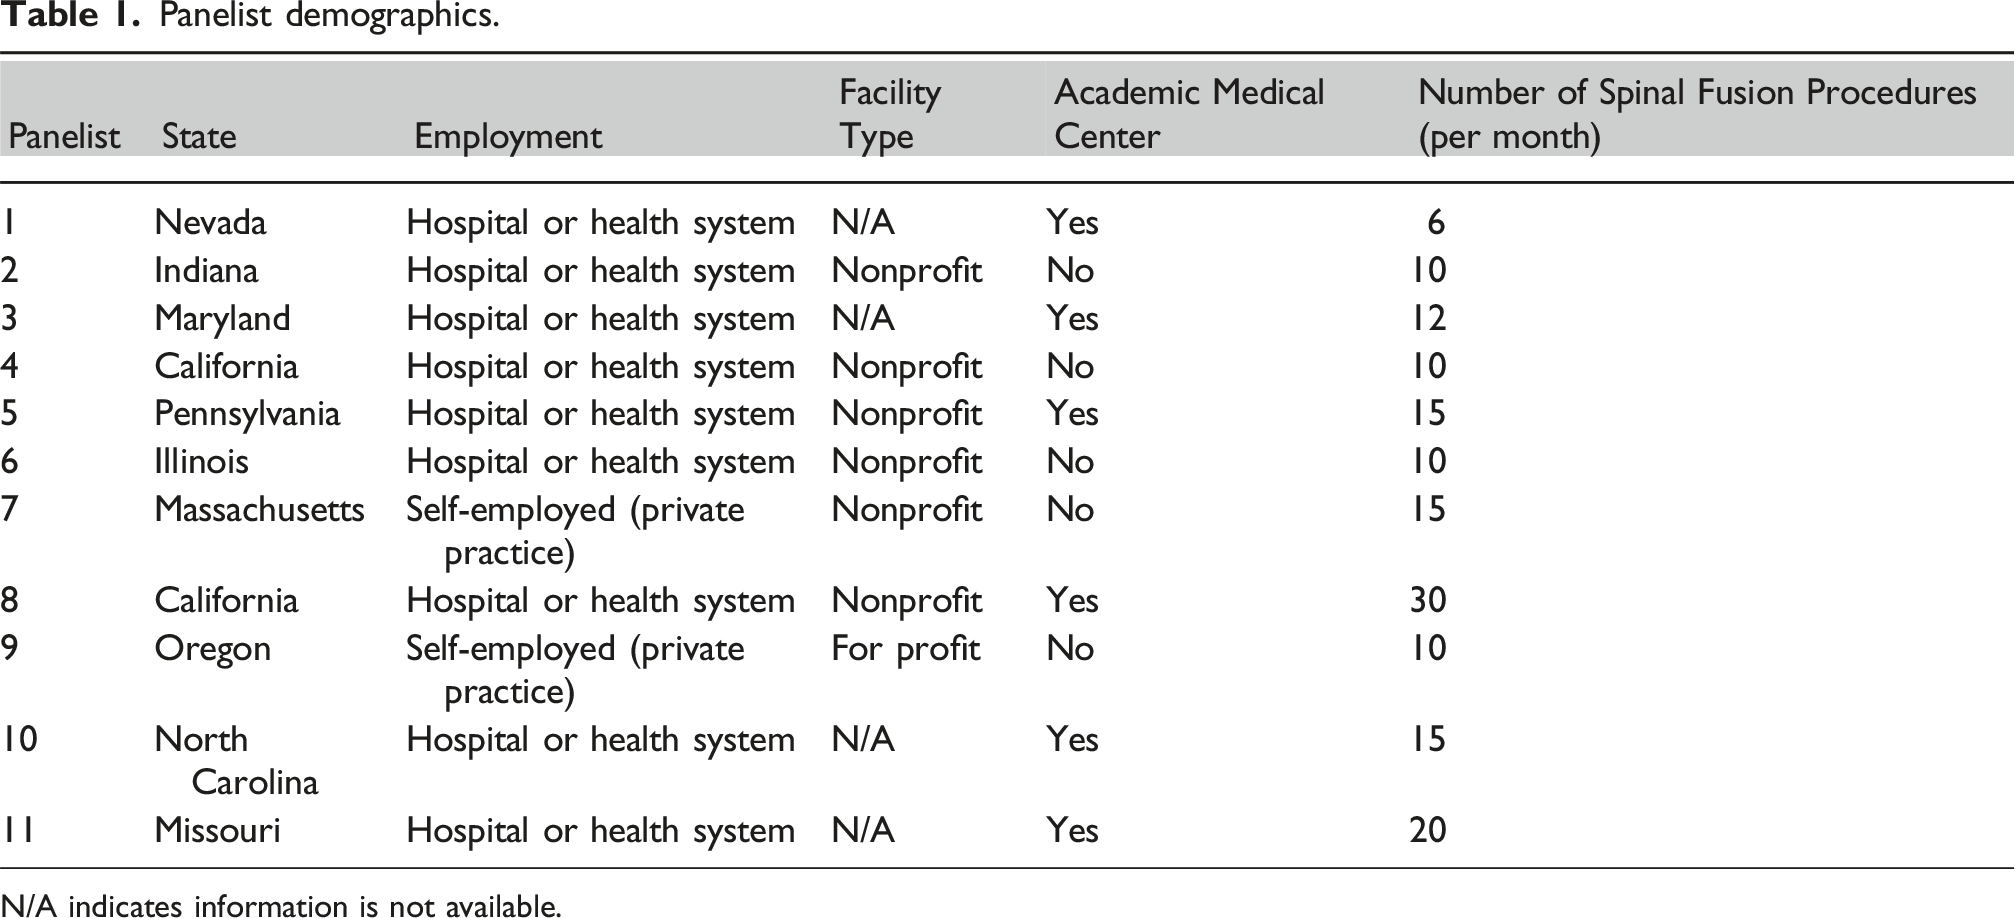Click the Employment column header
2015x918 pixels.
point(508,137)
